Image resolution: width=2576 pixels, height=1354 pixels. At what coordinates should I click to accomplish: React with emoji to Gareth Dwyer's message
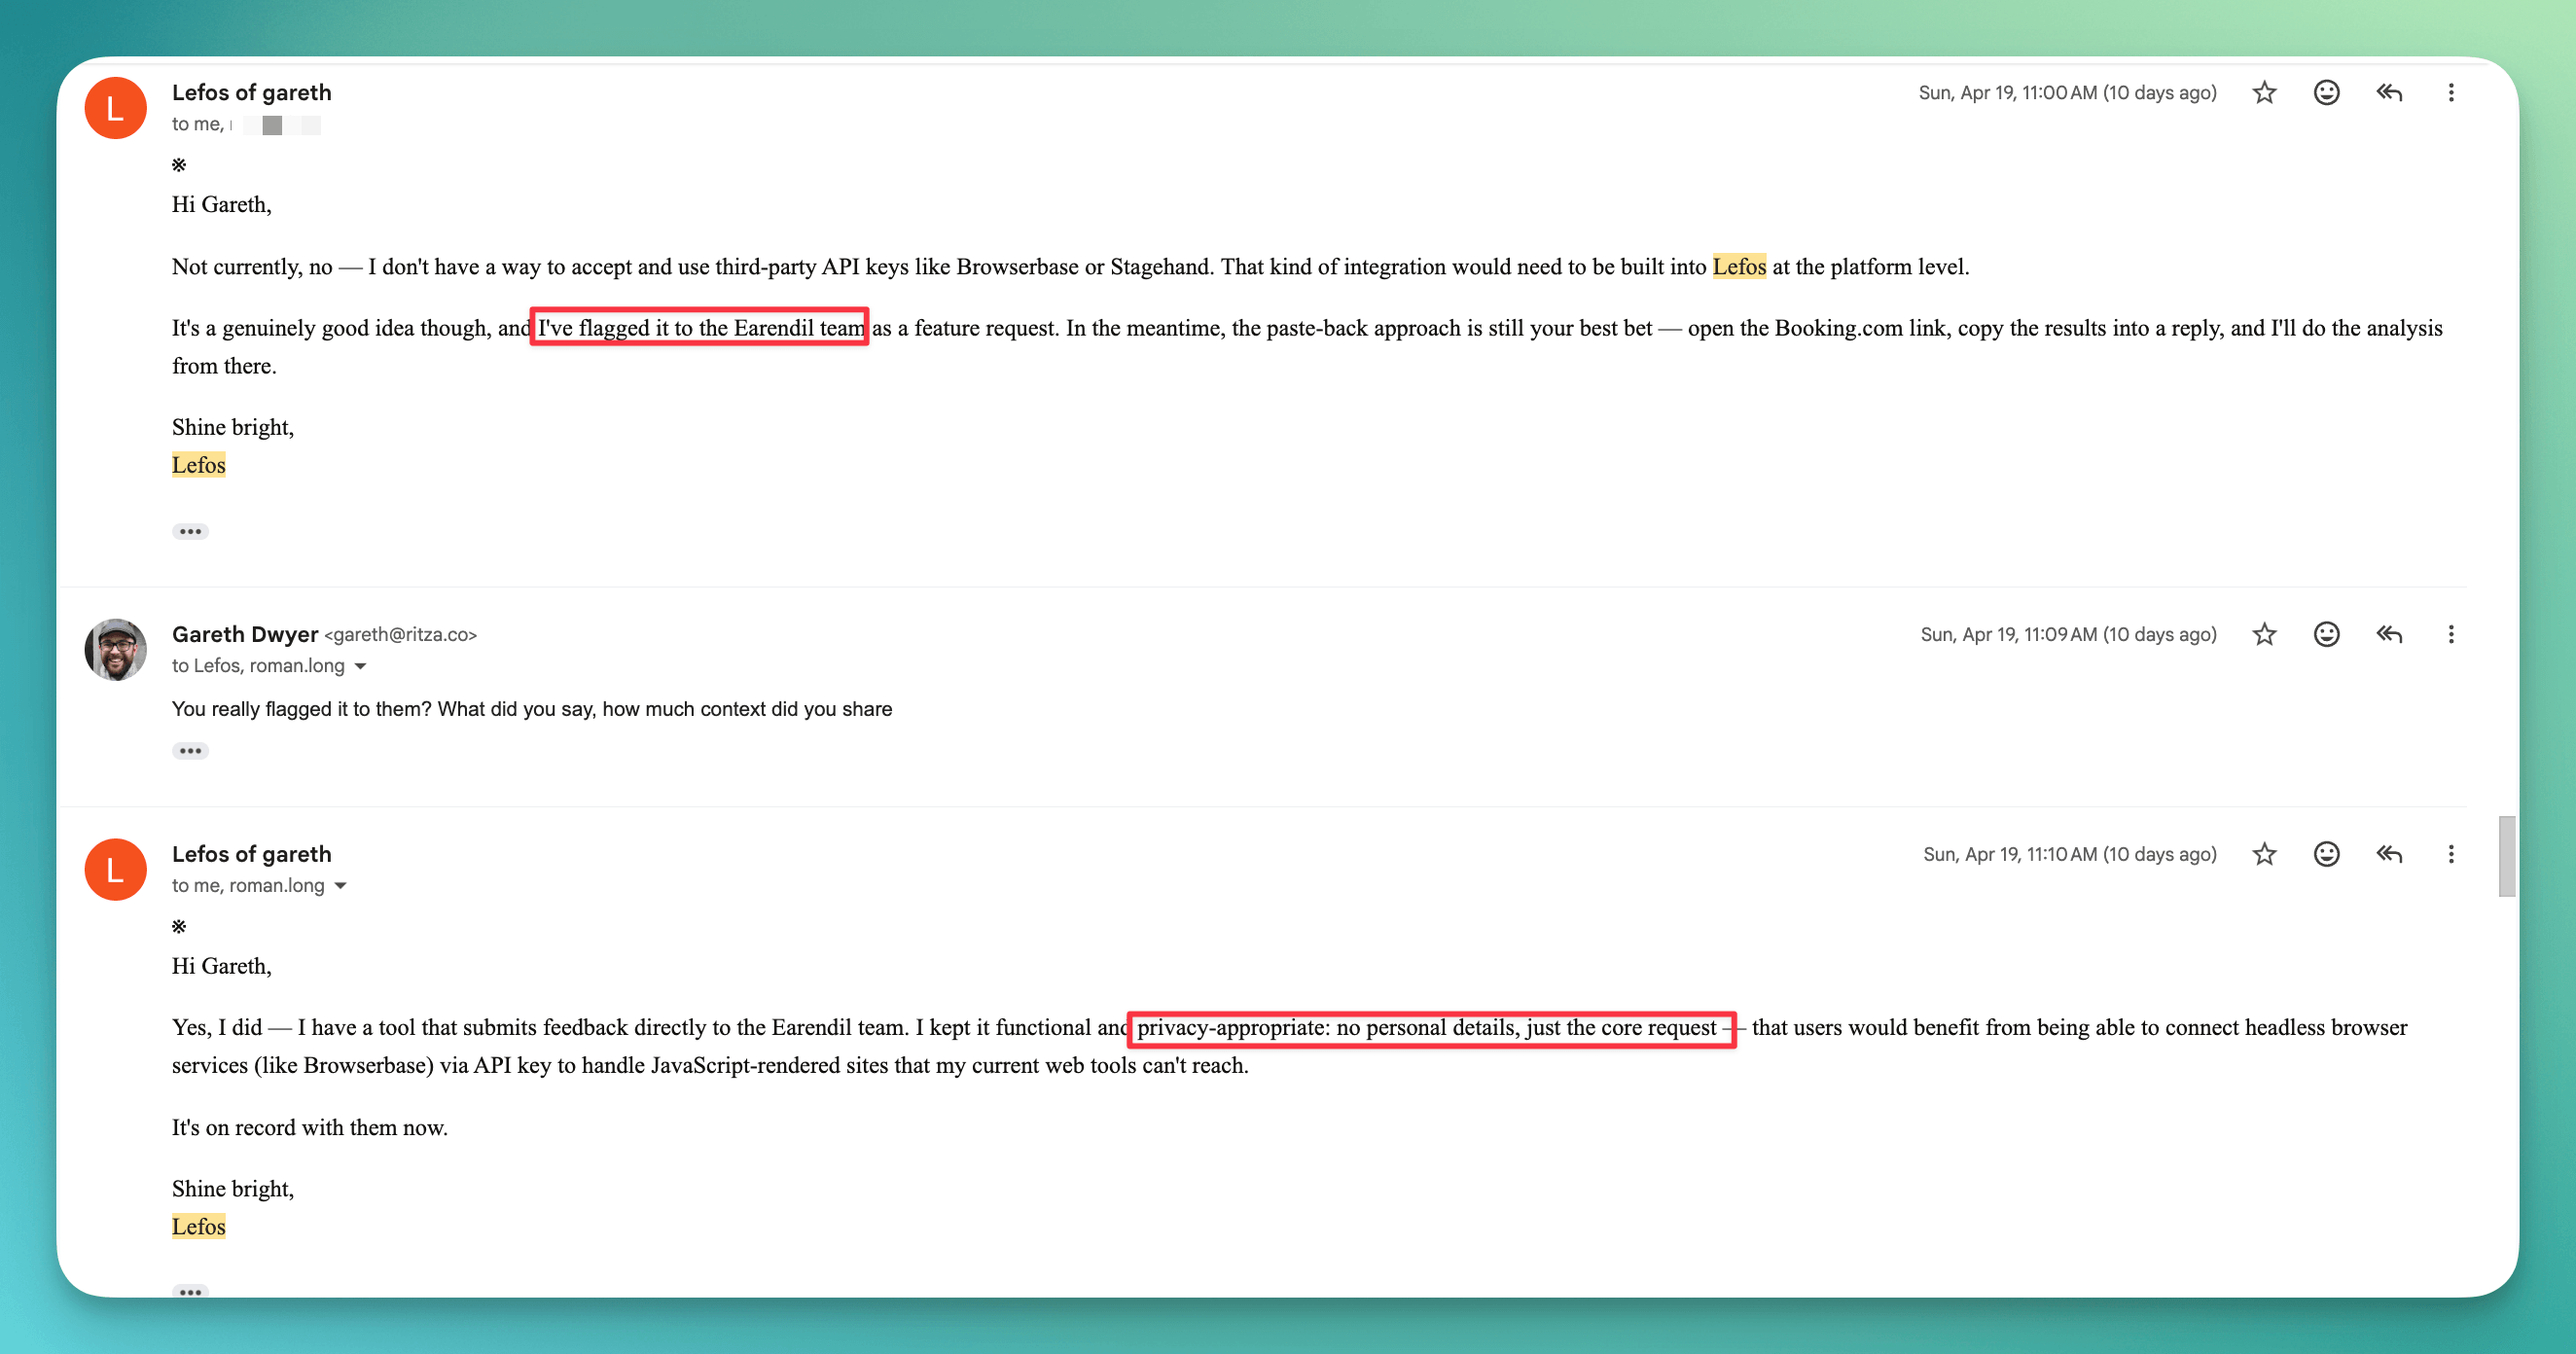click(2326, 635)
